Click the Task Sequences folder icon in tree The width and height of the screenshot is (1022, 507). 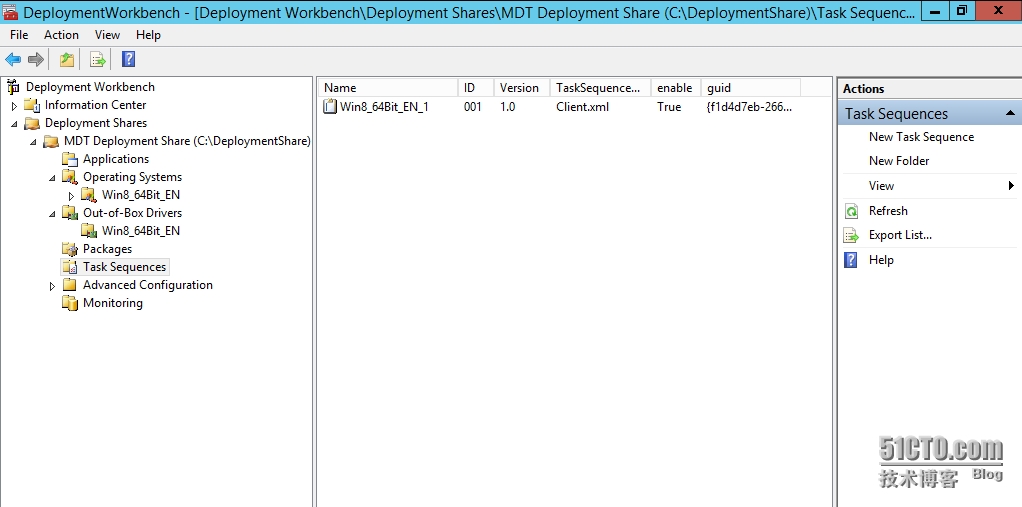70,267
